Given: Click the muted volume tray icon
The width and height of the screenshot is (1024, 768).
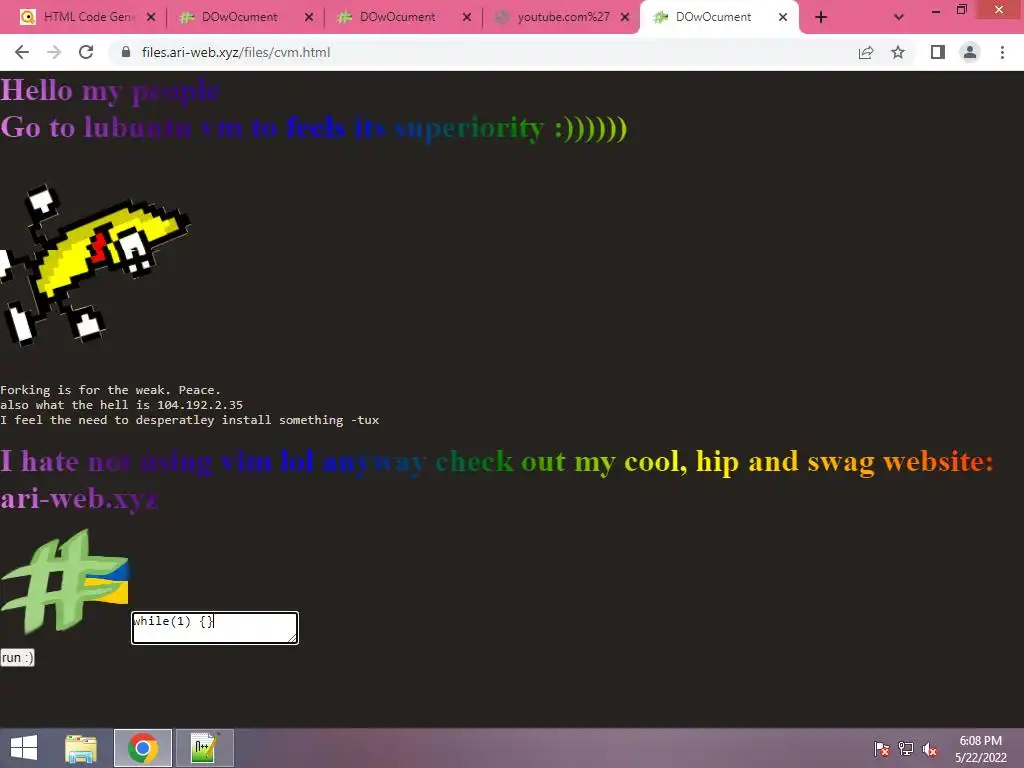Looking at the screenshot, I should 929,749.
